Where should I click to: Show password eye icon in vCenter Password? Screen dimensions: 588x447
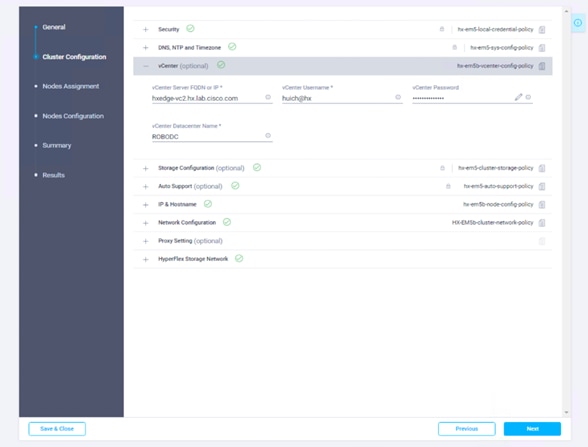click(528, 97)
